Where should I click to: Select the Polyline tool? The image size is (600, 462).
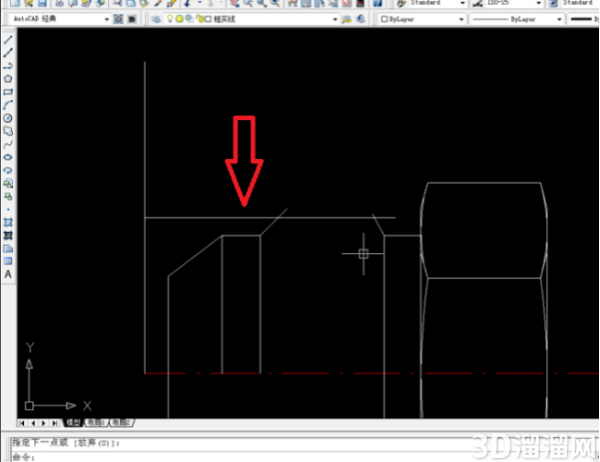(8, 66)
